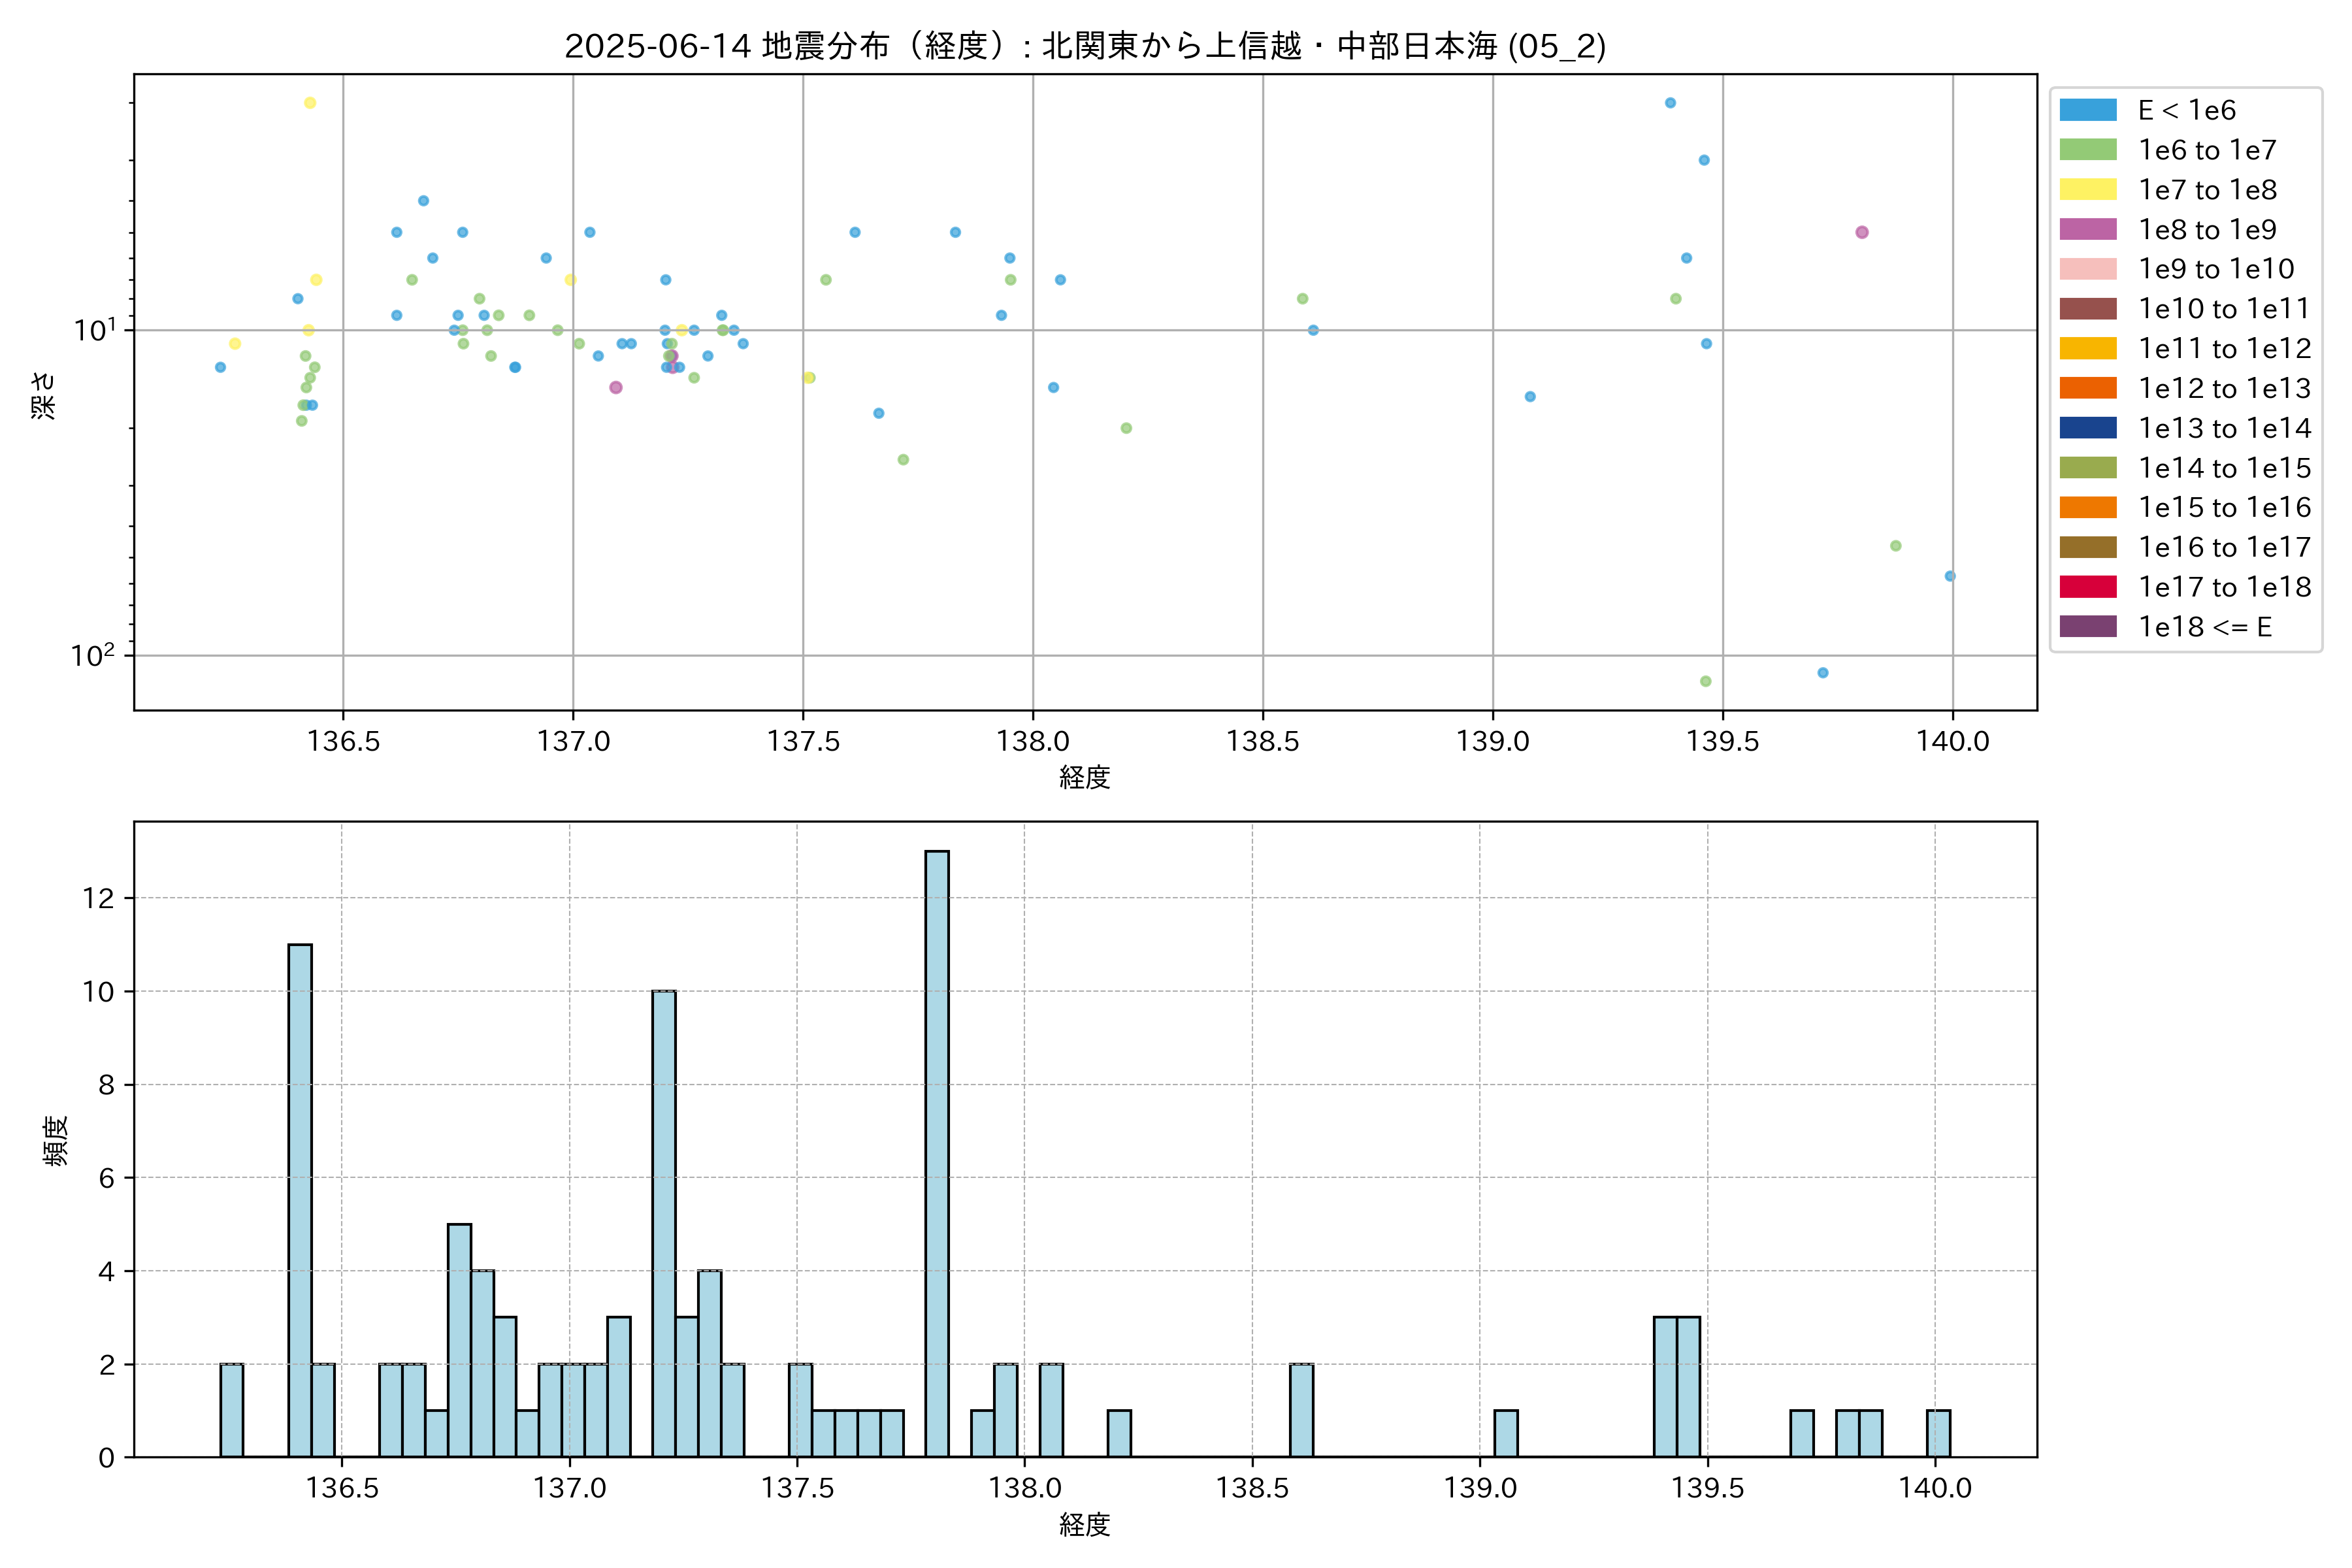Click the blue E < 1e6 legend swatch
Screen dimensions: 2352x1568
tap(2088, 110)
